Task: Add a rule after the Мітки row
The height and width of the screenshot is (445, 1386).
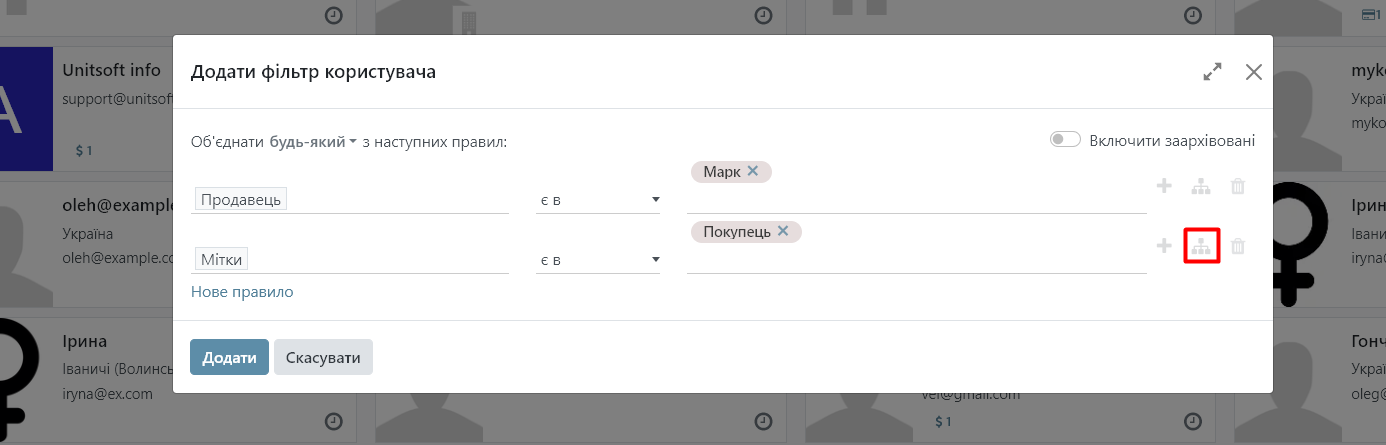Action: click(x=1164, y=246)
